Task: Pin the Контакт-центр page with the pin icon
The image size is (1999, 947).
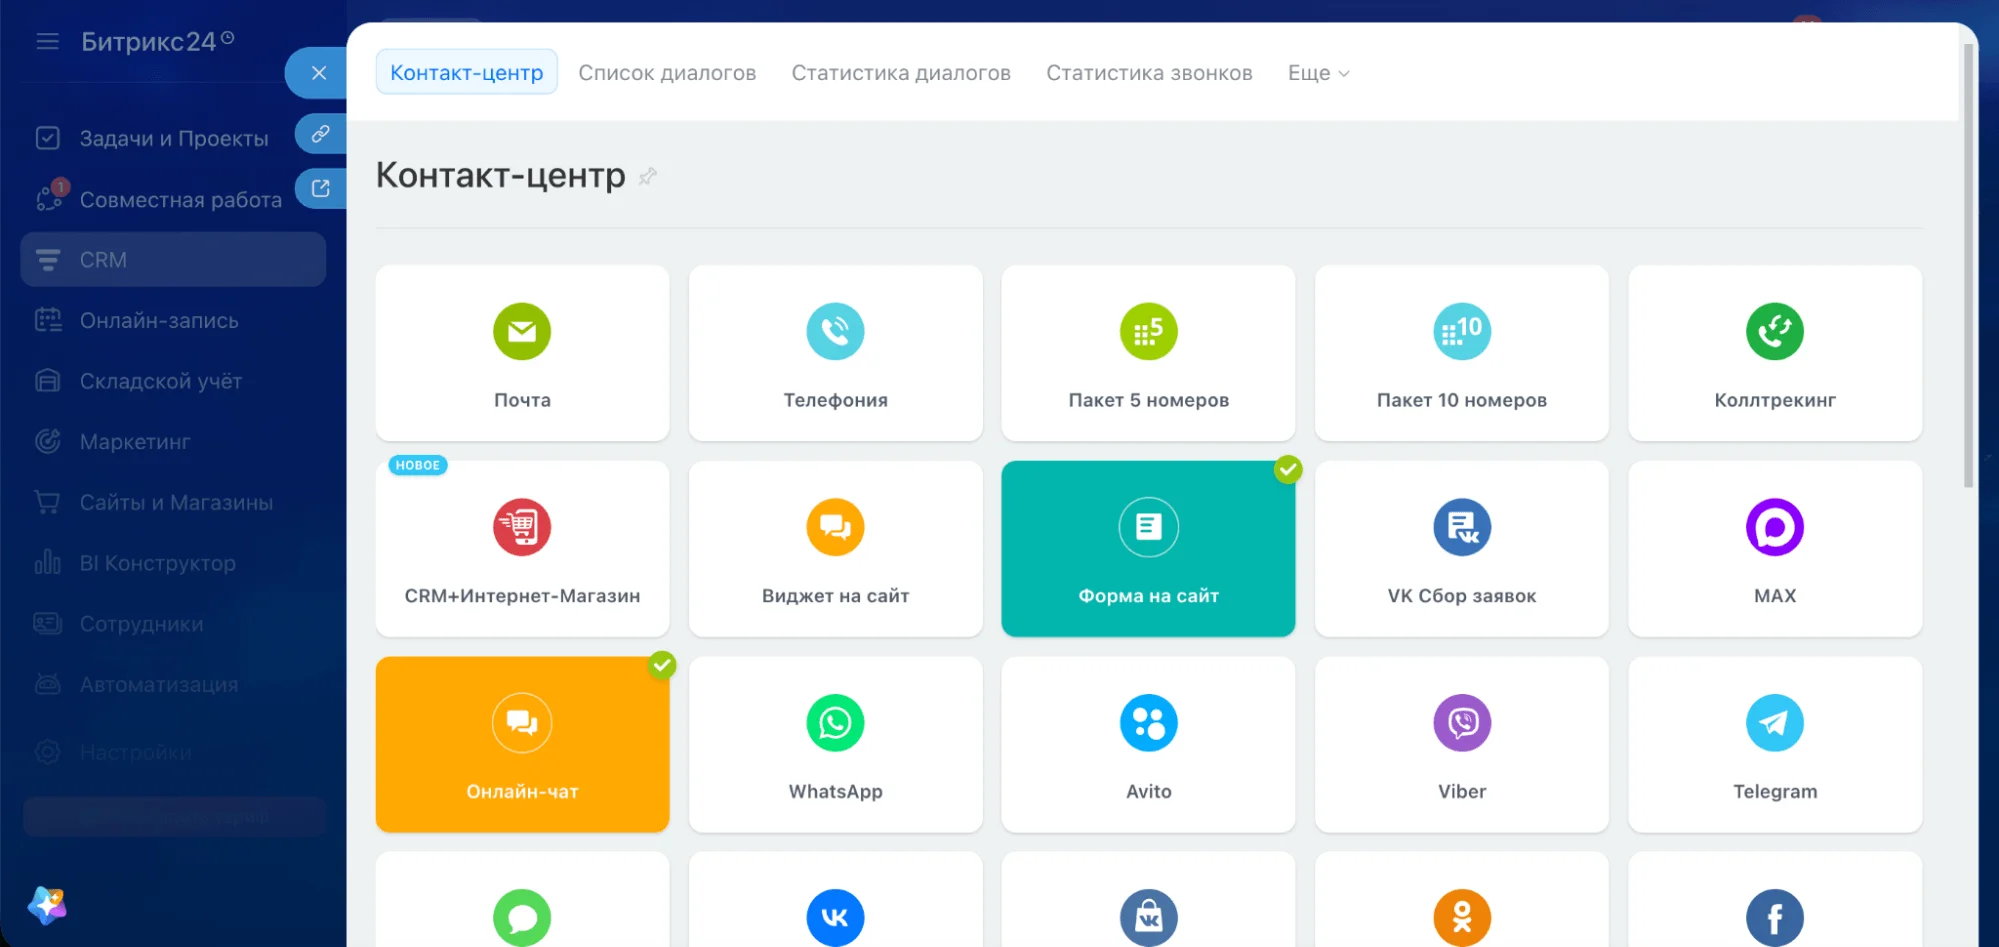Action: (648, 177)
